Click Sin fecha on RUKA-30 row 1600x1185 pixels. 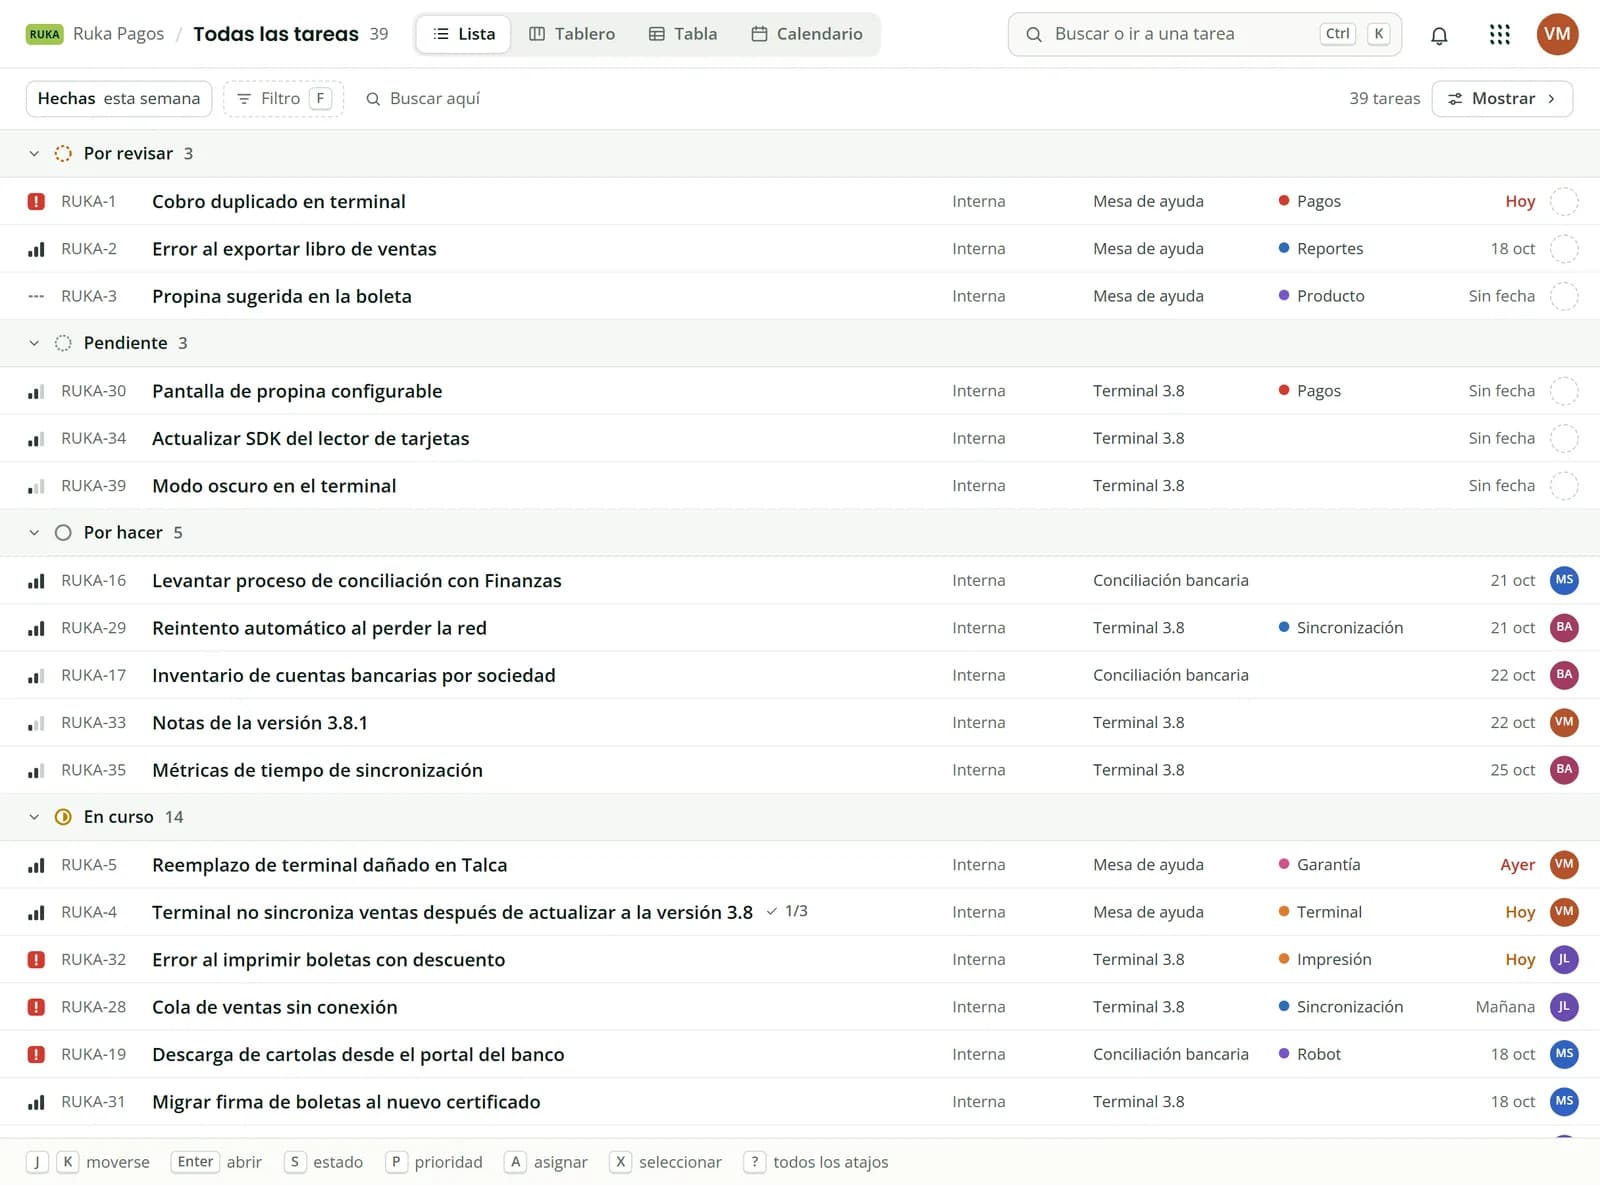[x=1501, y=390]
